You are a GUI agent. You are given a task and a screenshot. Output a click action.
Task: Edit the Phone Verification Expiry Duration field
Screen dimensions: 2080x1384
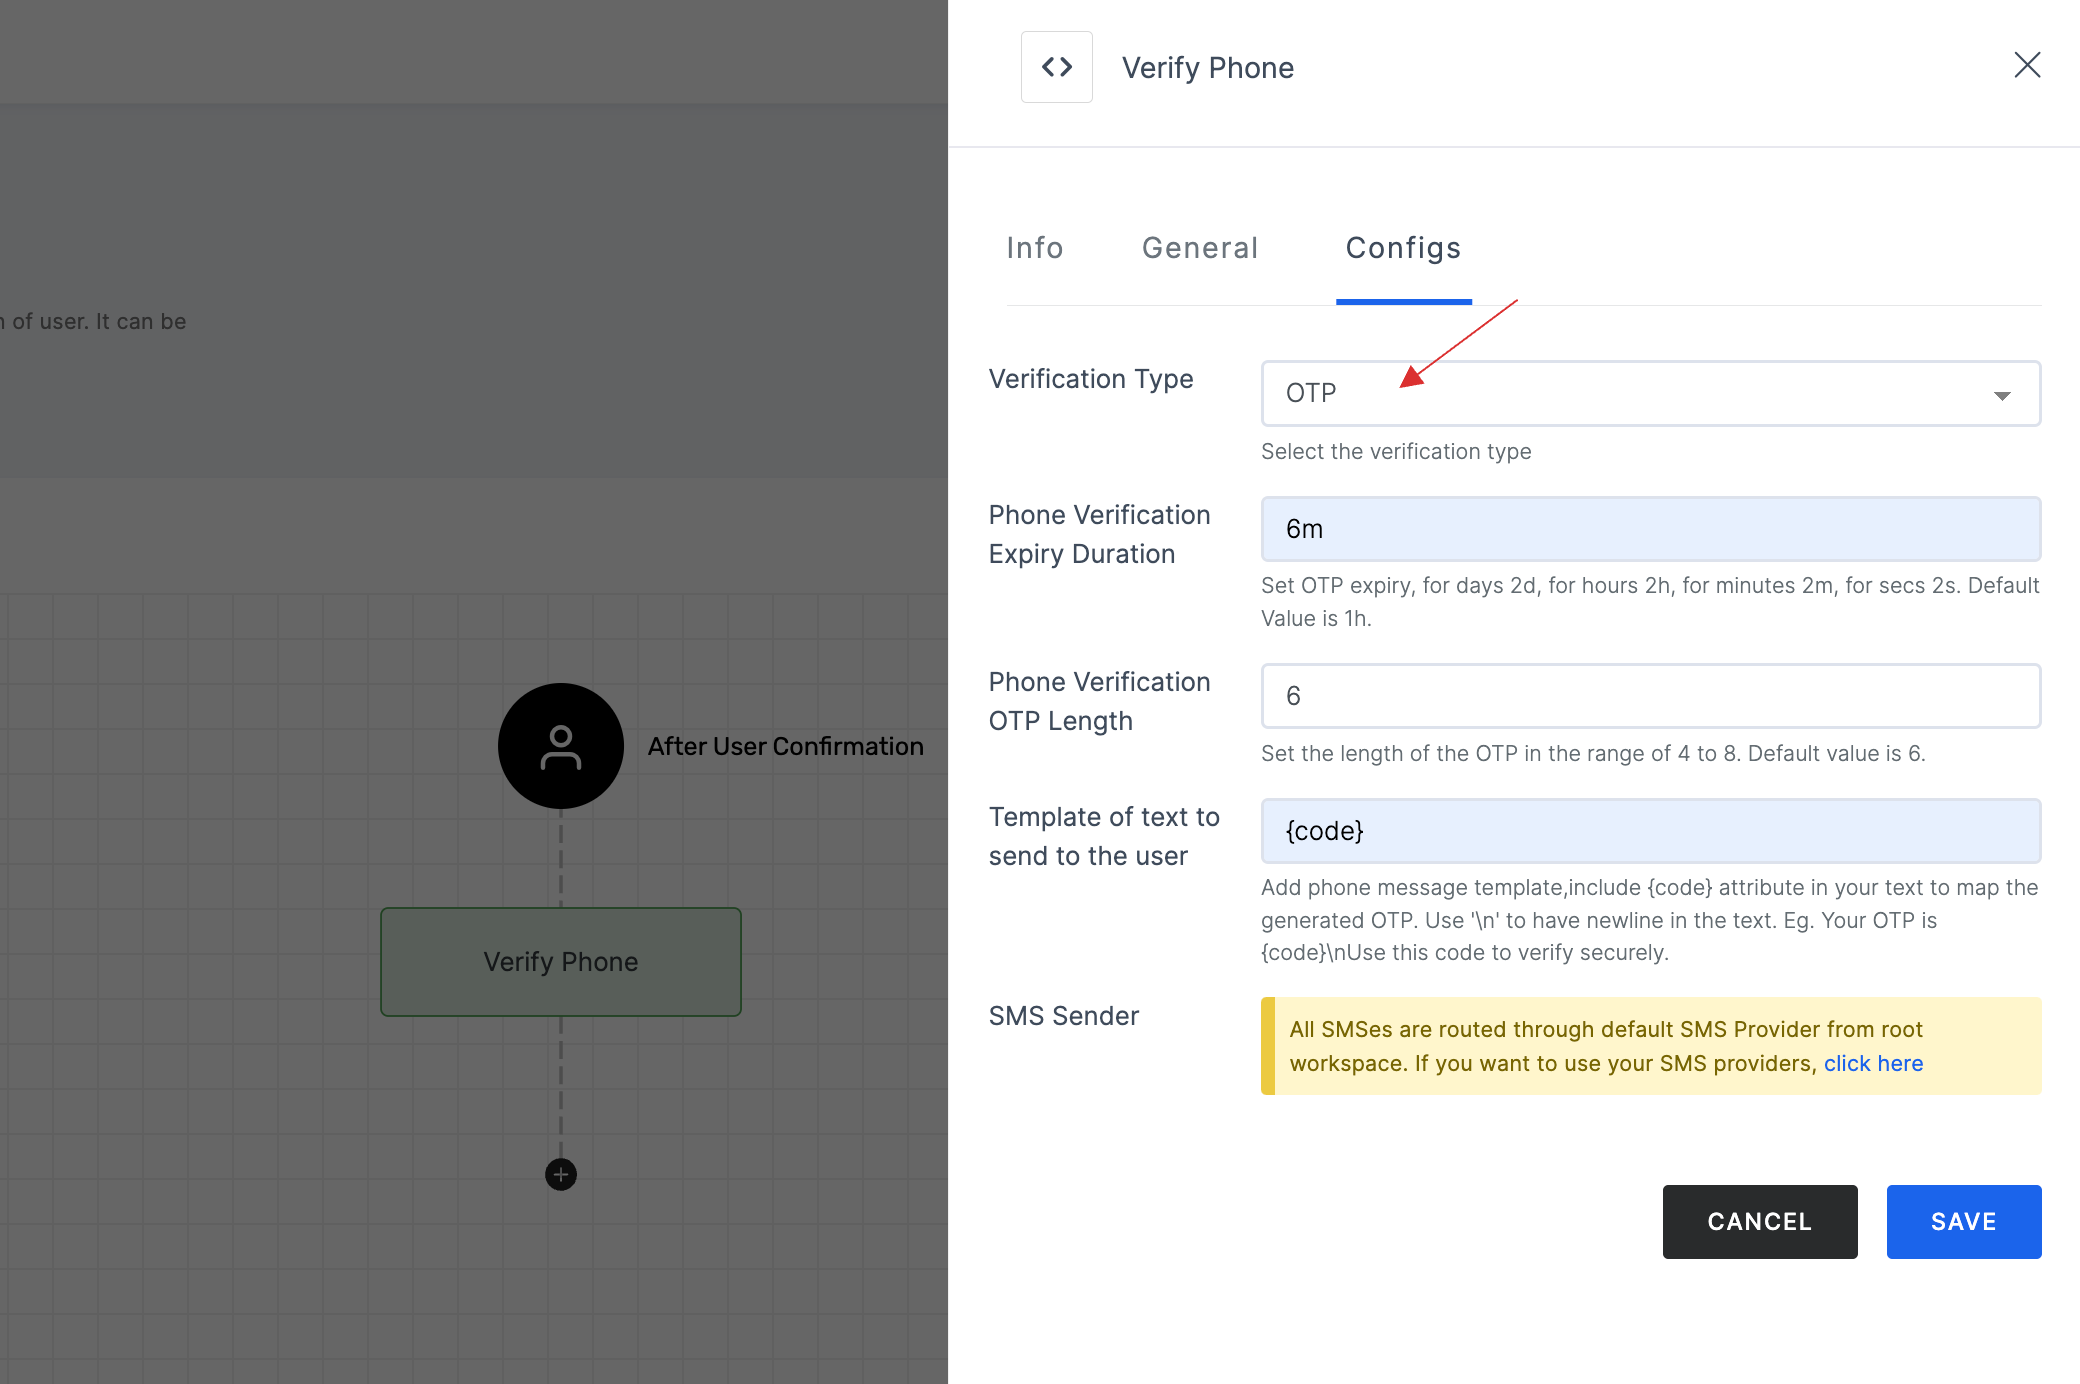(1650, 529)
